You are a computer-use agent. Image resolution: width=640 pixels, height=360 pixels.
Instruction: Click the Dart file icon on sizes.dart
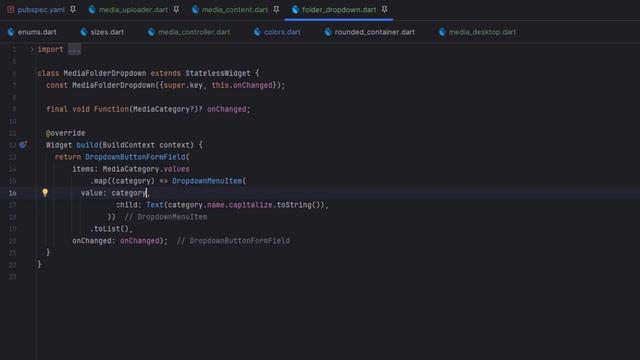coord(84,32)
